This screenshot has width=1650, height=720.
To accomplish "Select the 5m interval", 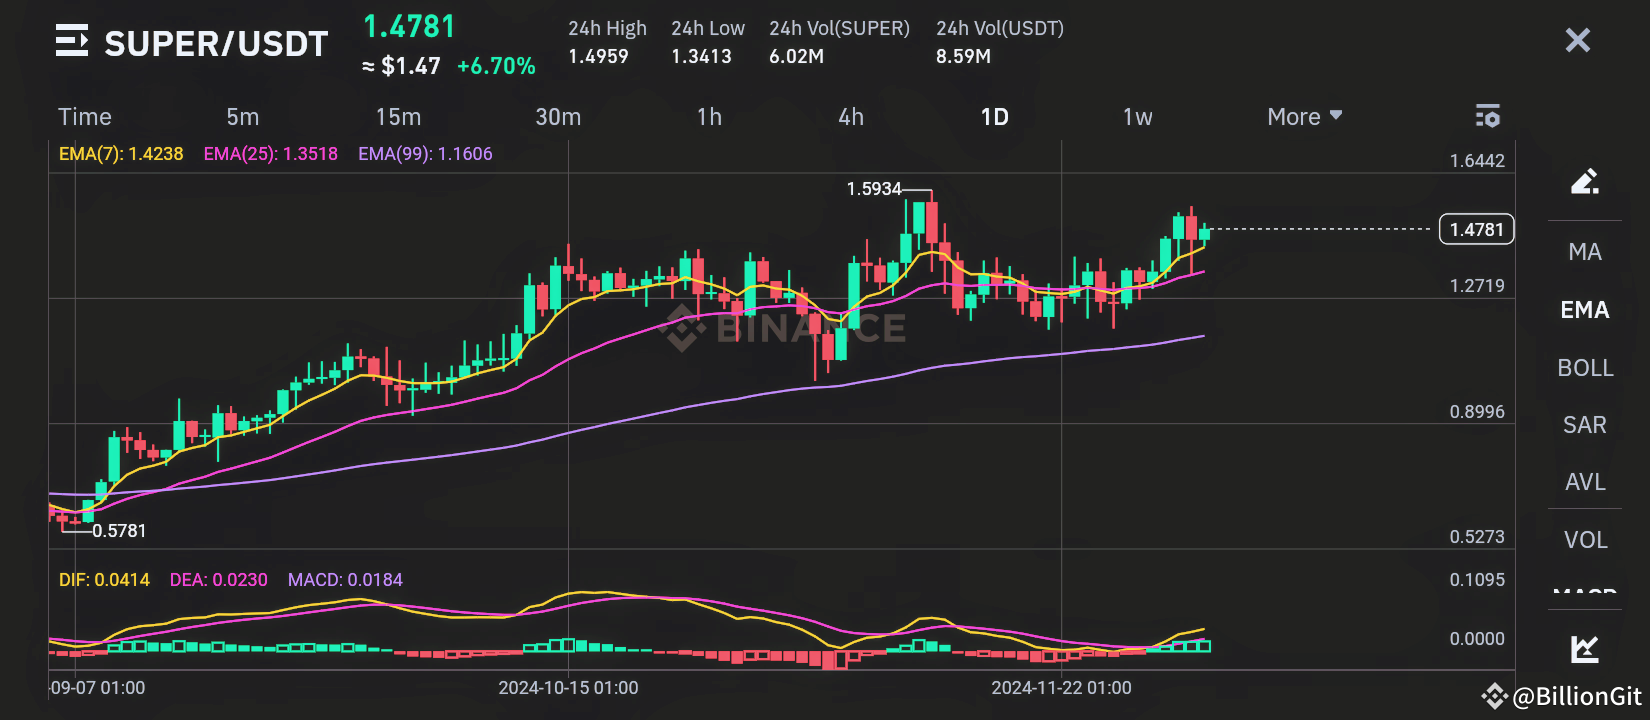I will click(x=242, y=117).
